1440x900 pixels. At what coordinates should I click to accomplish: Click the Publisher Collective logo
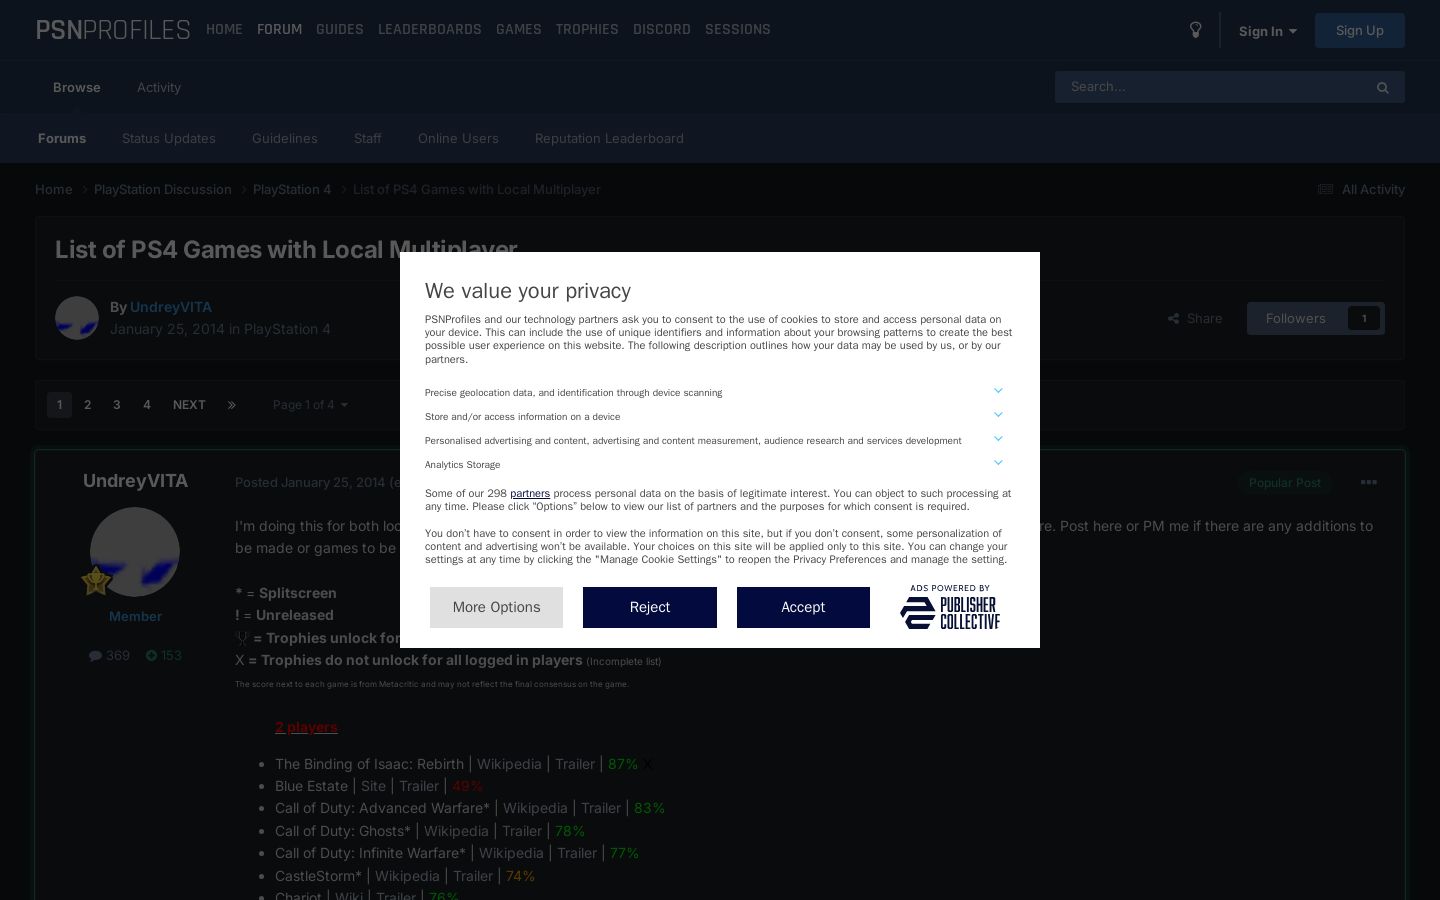[x=950, y=607]
